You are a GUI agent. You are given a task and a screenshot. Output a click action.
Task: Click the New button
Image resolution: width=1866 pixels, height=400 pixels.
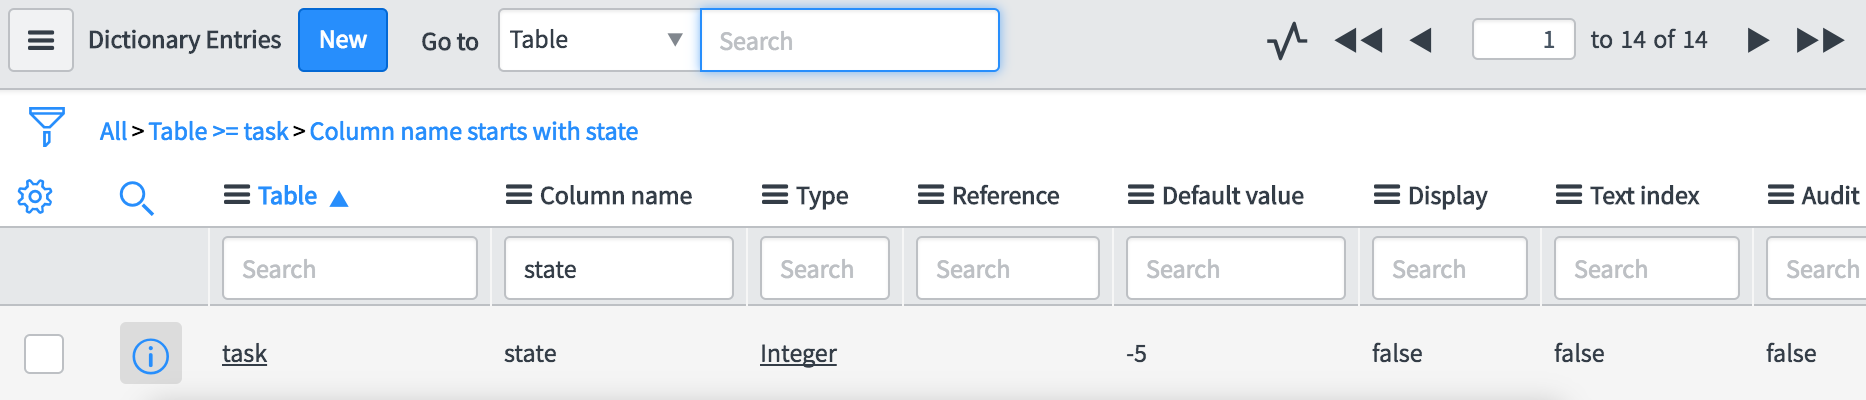coord(343,40)
